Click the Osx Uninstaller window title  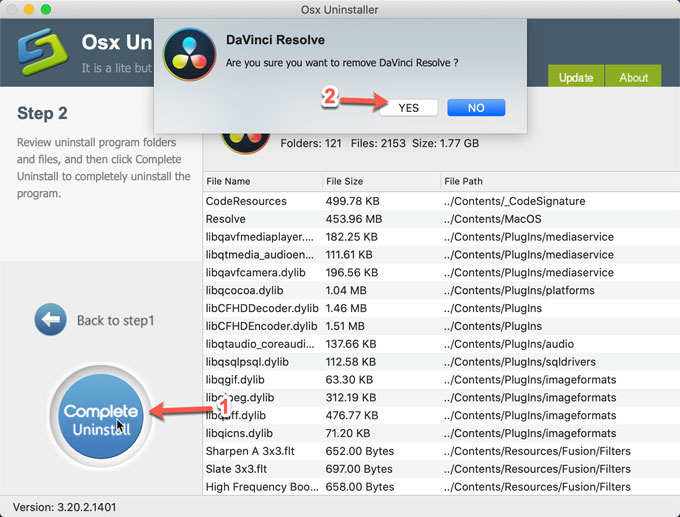(x=340, y=10)
